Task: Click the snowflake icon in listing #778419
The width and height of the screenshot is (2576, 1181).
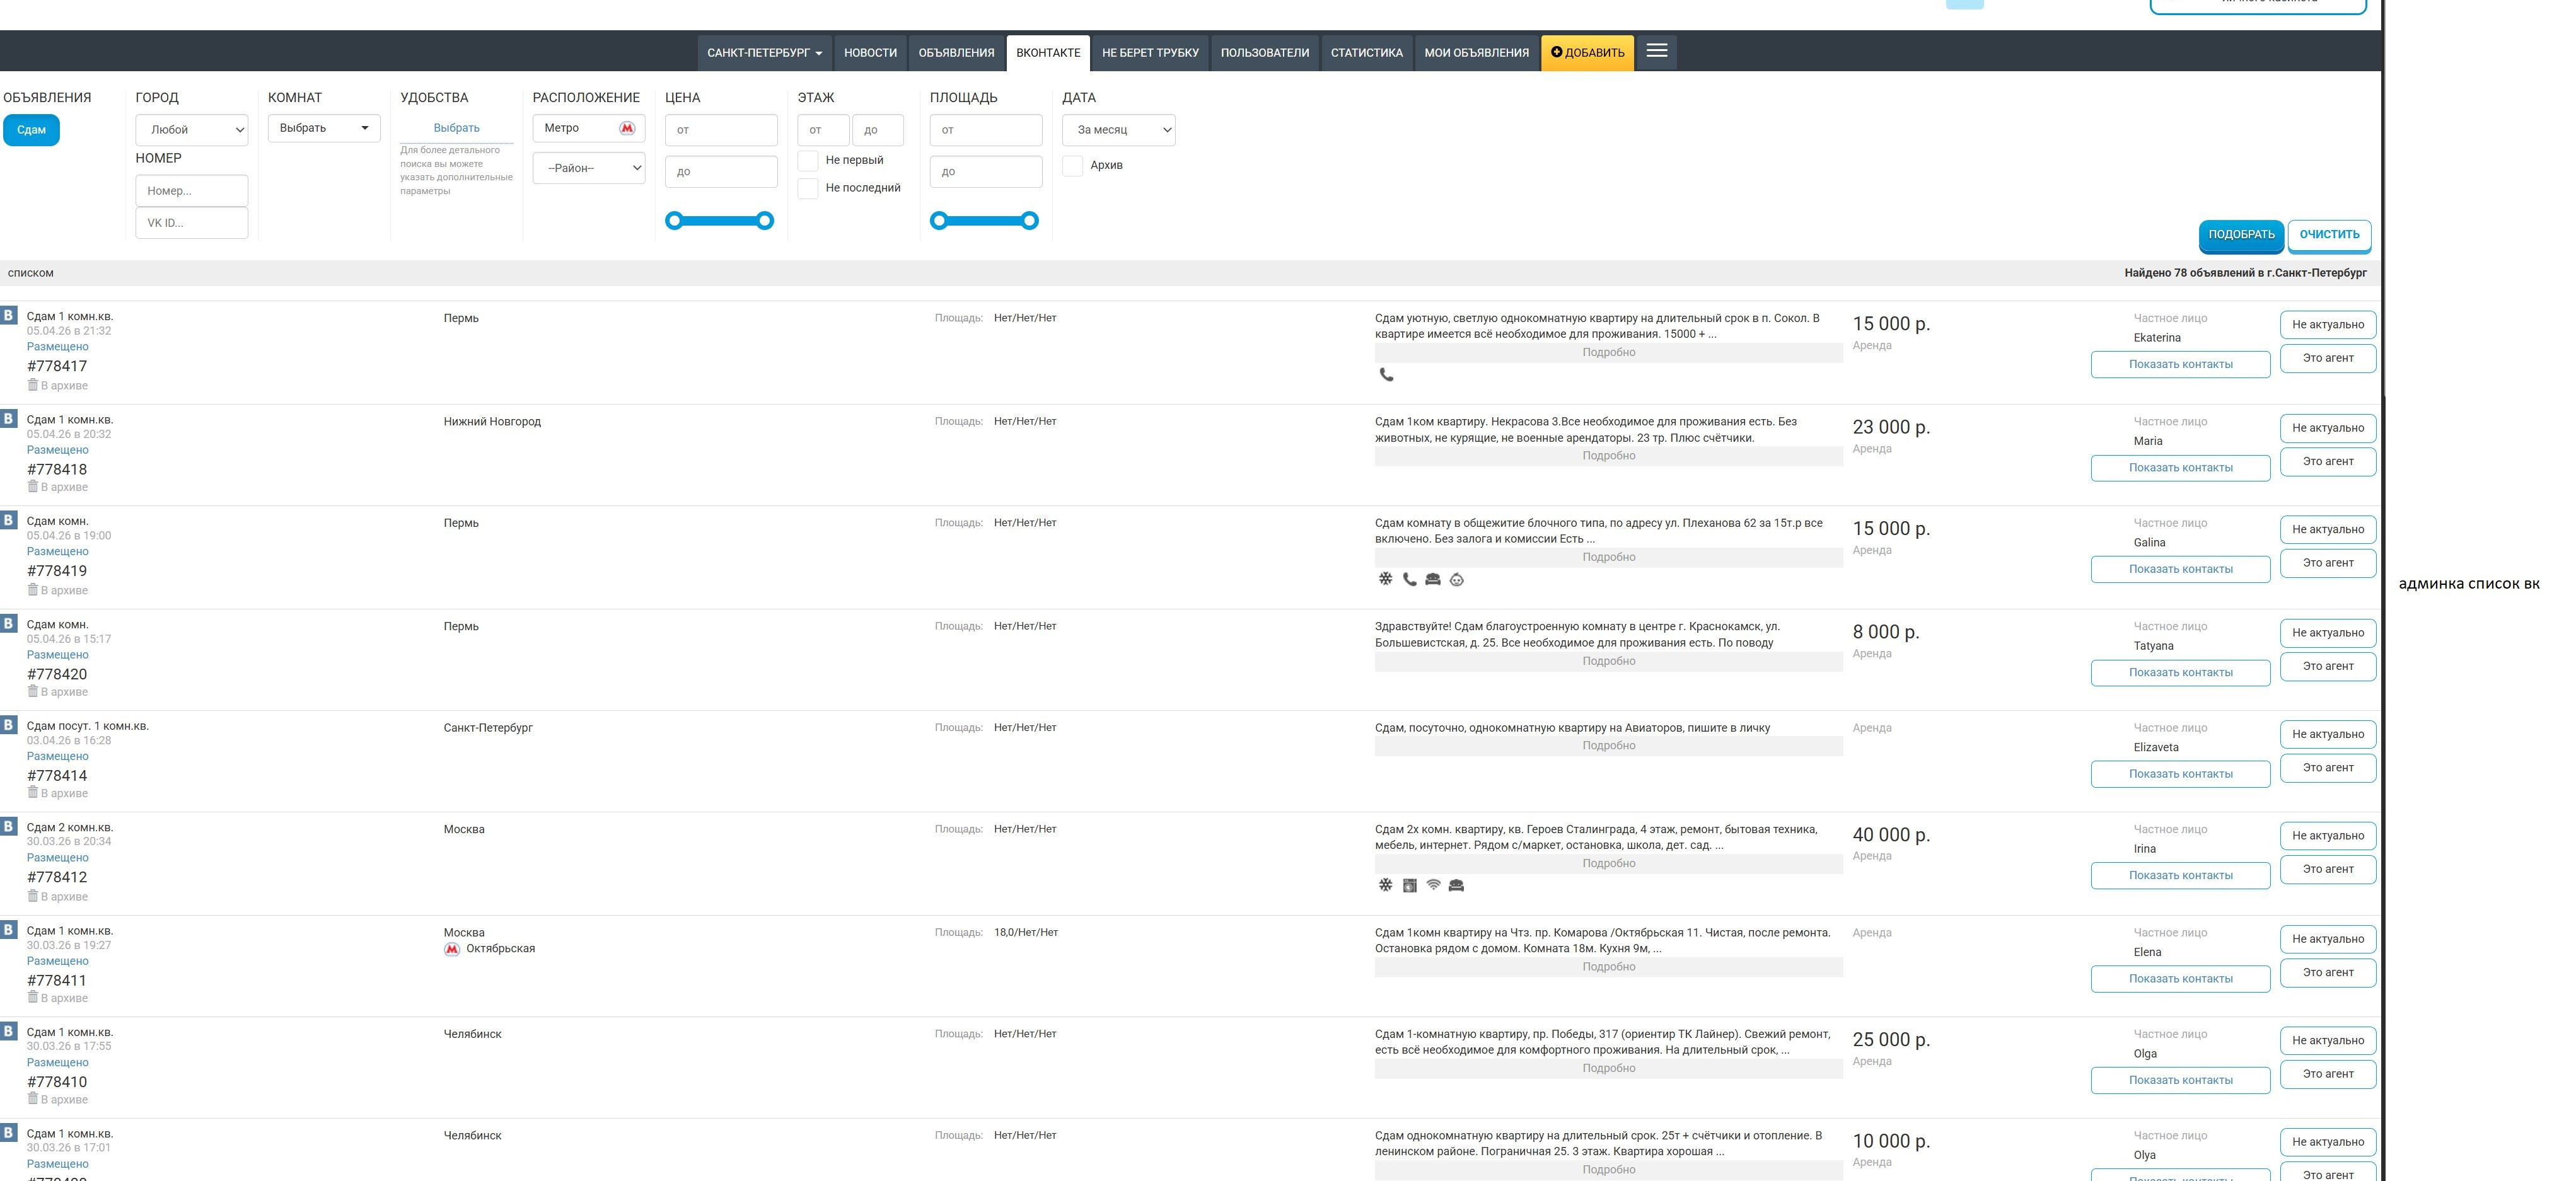Action: coord(1385,579)
